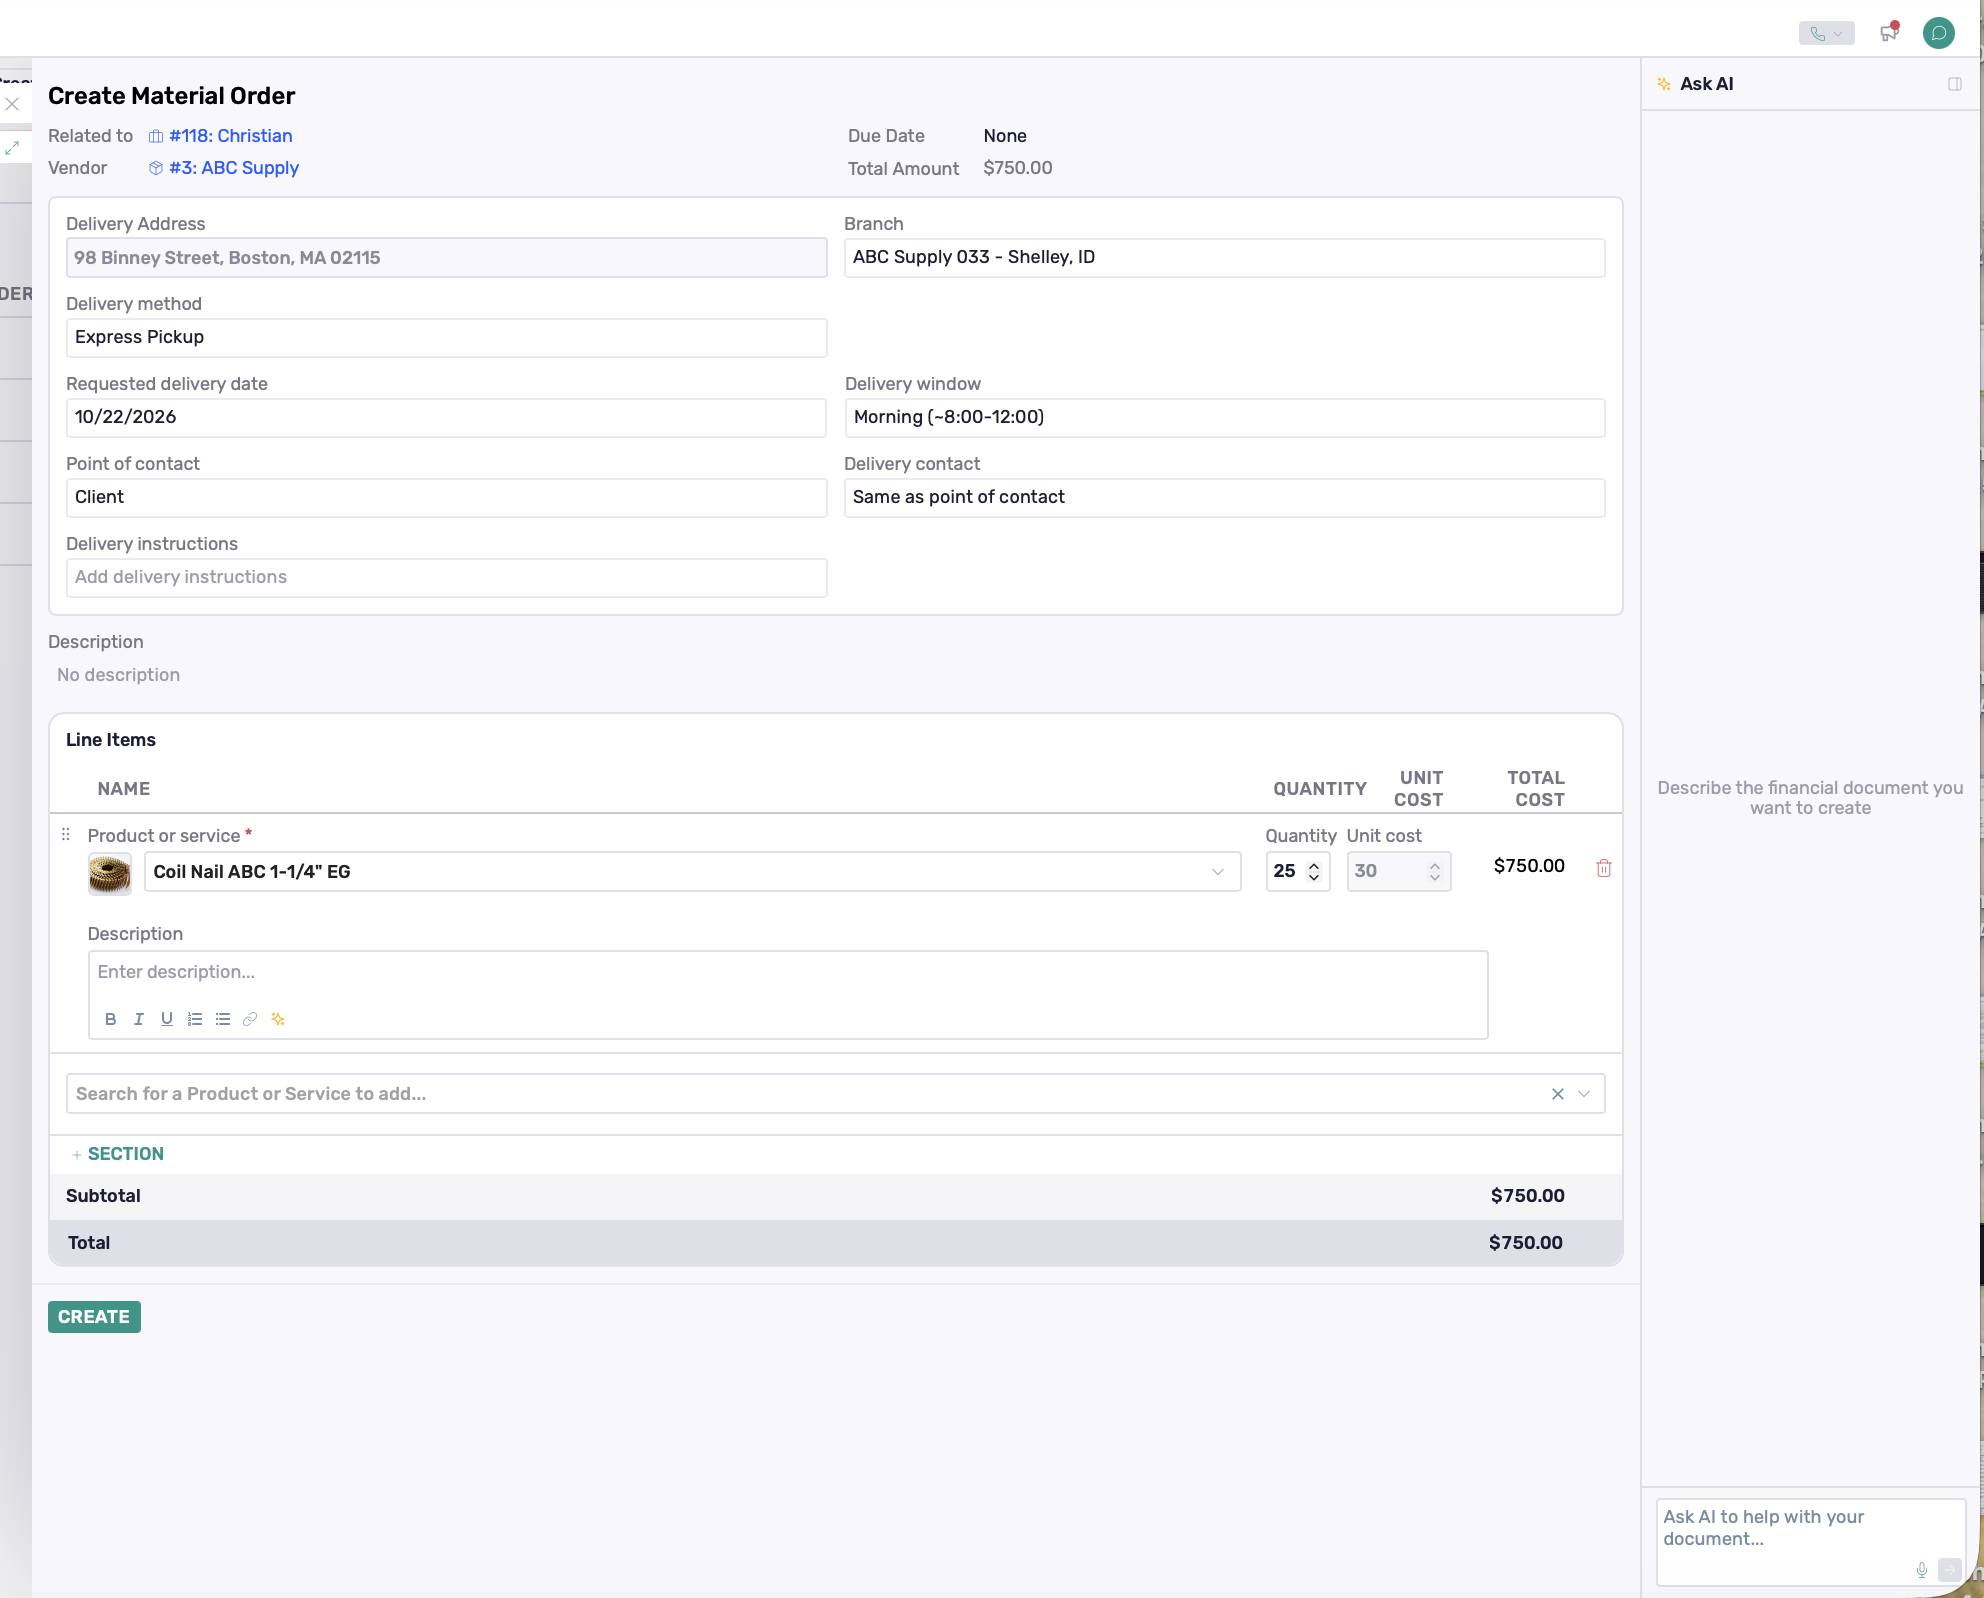Collapse the Ask AI side panel
Image resolution: width=1984 pixels, height=1598 pixels.
(x=1954, y=84)
